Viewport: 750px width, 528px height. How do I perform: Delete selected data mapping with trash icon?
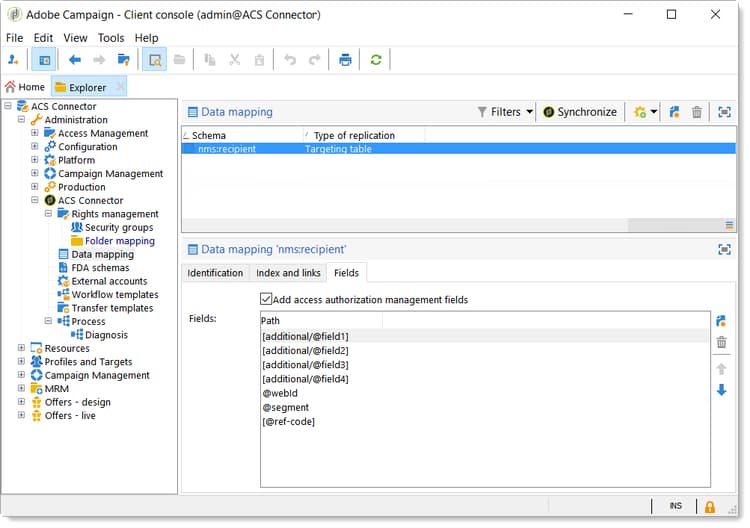(697, 112)
